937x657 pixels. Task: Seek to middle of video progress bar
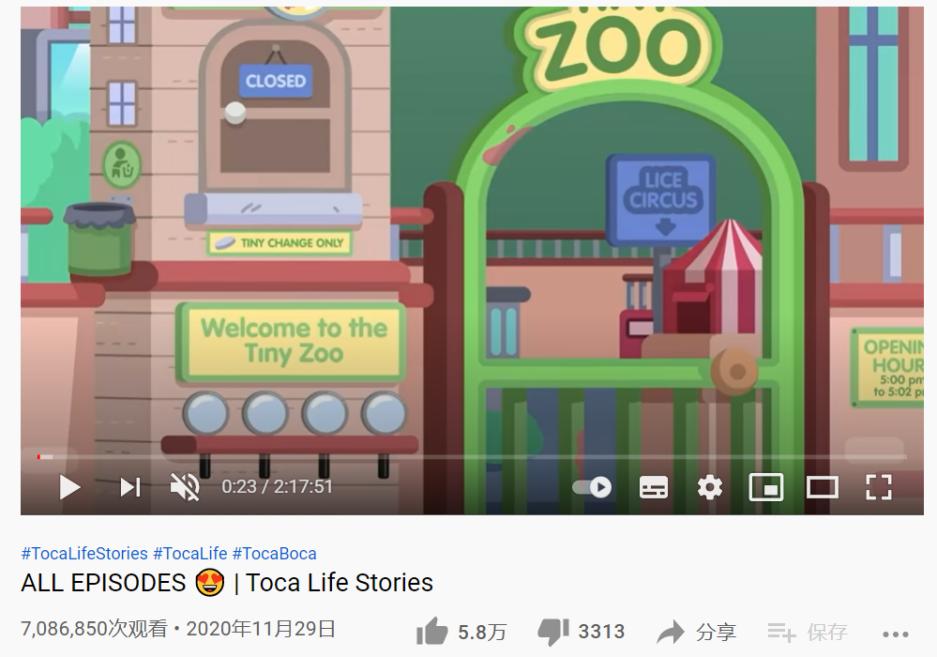pos(472,457)
